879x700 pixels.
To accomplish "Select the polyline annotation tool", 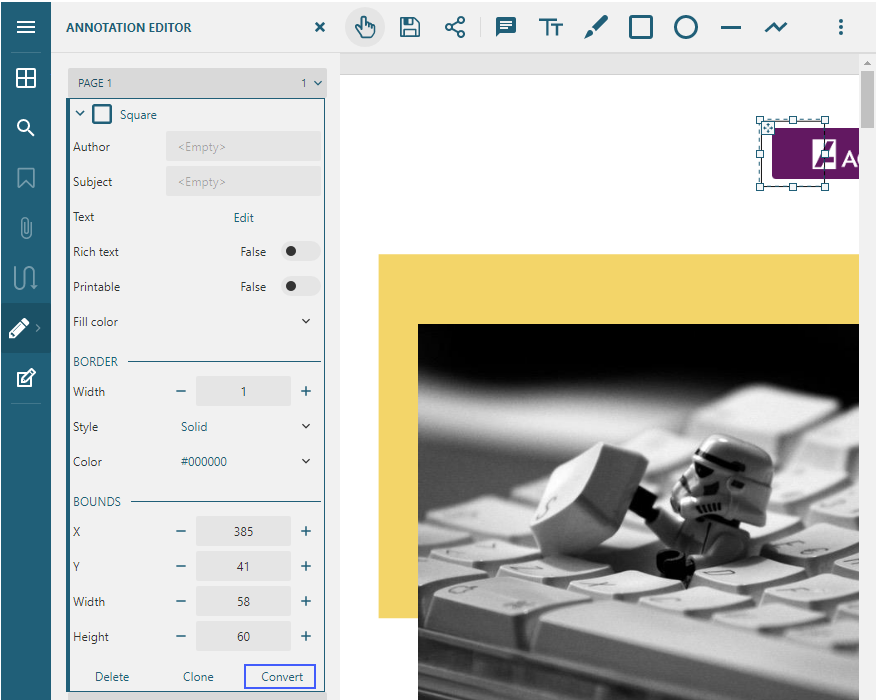I will point(776,27).
